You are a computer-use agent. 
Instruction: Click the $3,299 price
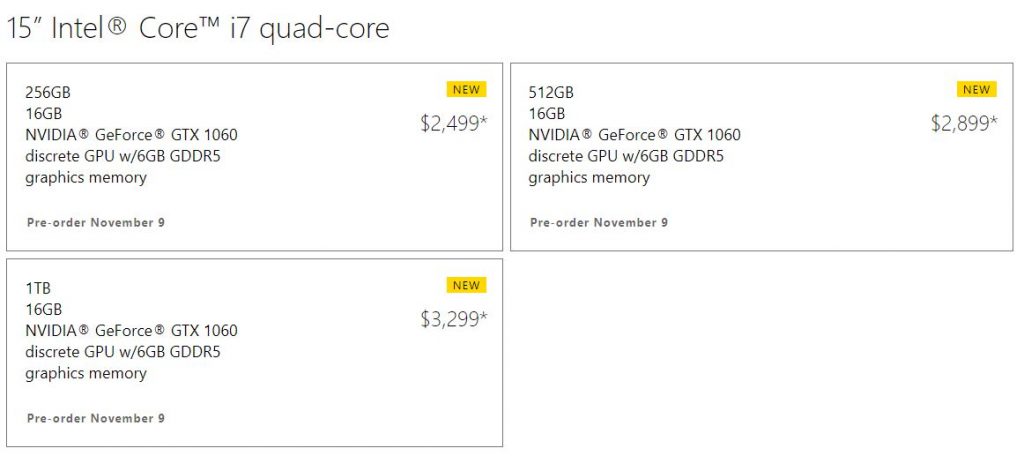pos(454,320)
